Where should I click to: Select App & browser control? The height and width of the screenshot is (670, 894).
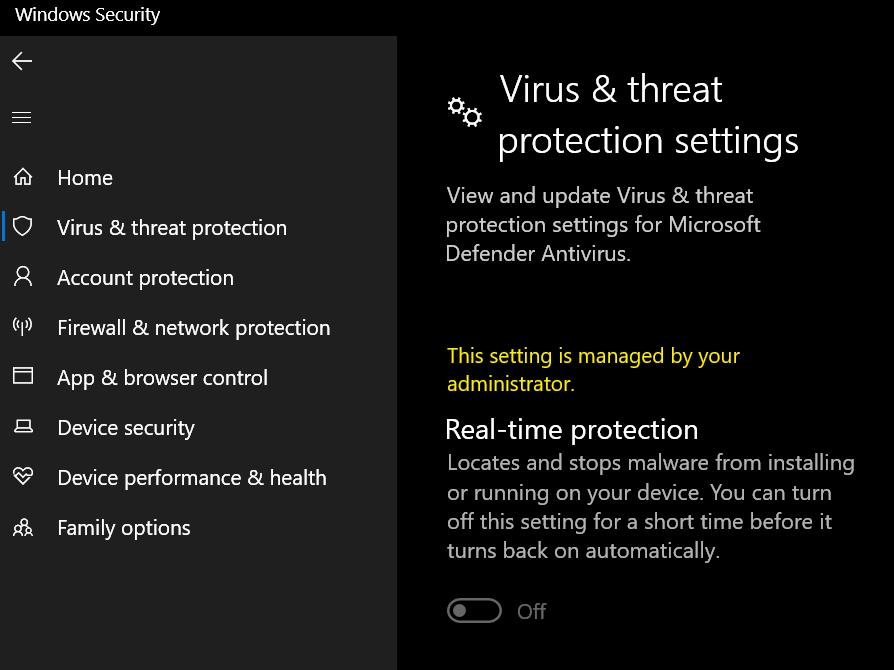[162, 378]
